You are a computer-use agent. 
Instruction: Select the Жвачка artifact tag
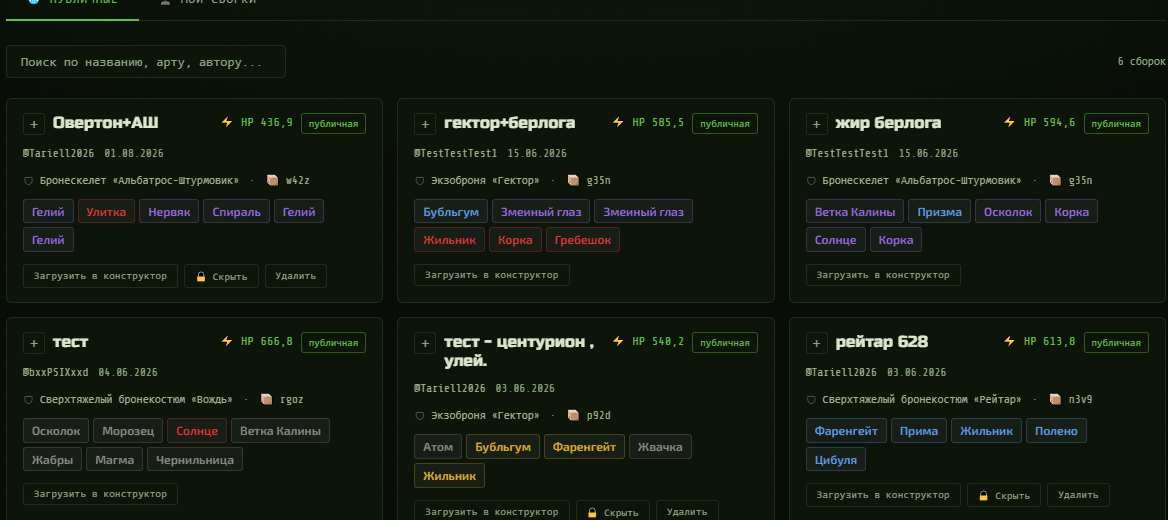click(661, 447)
